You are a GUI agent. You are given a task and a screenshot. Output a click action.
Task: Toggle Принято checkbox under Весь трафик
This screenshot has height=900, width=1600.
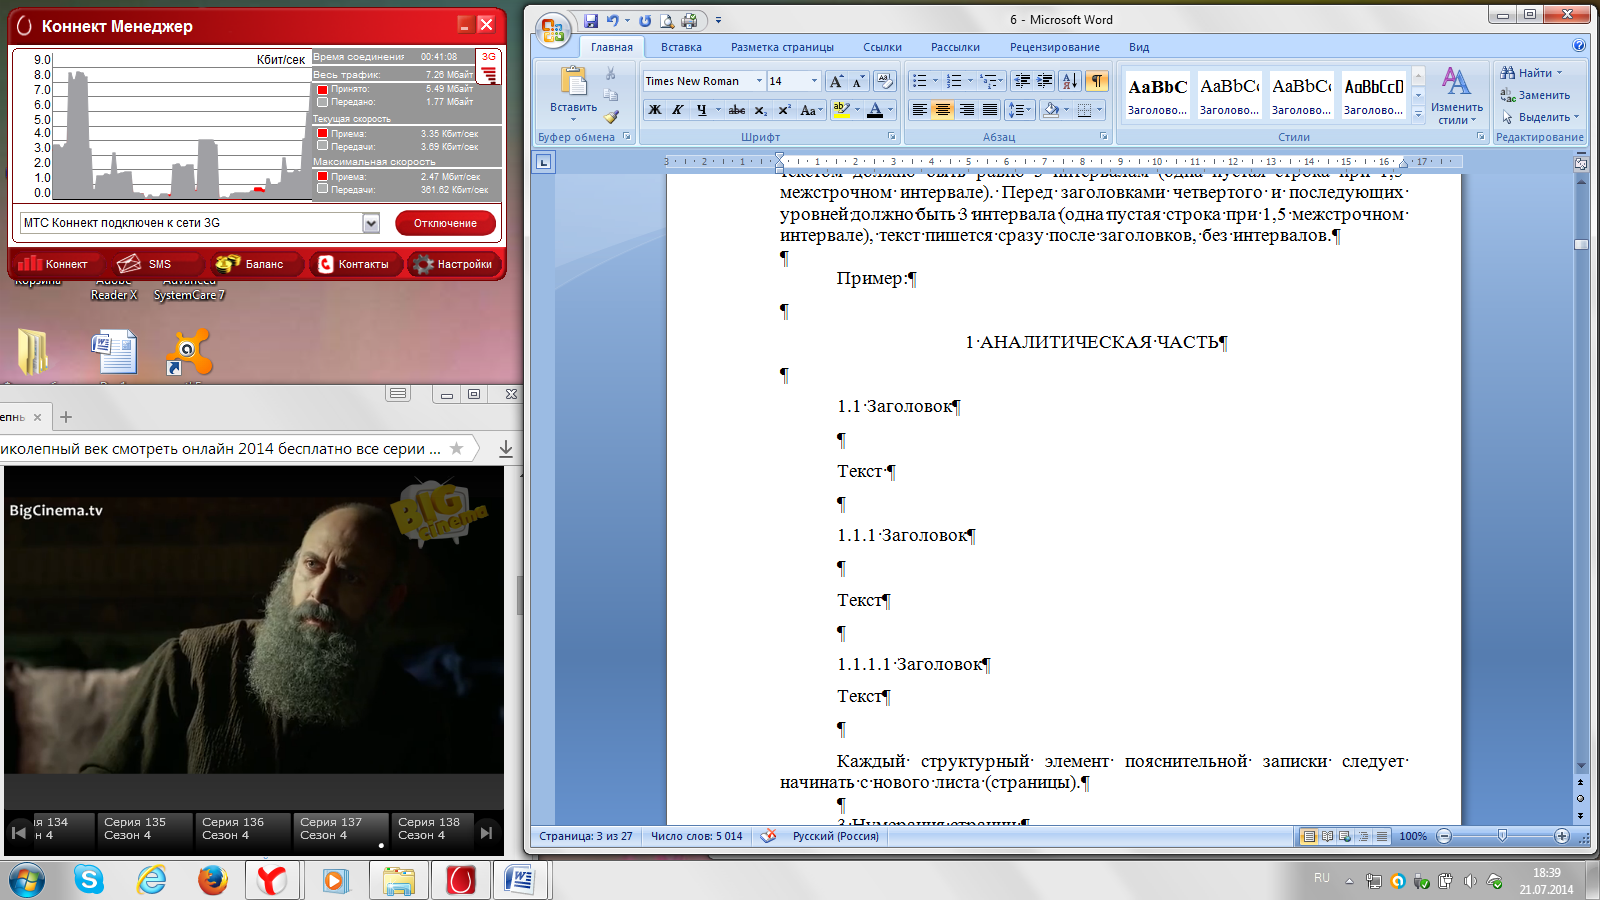[322, 89]
